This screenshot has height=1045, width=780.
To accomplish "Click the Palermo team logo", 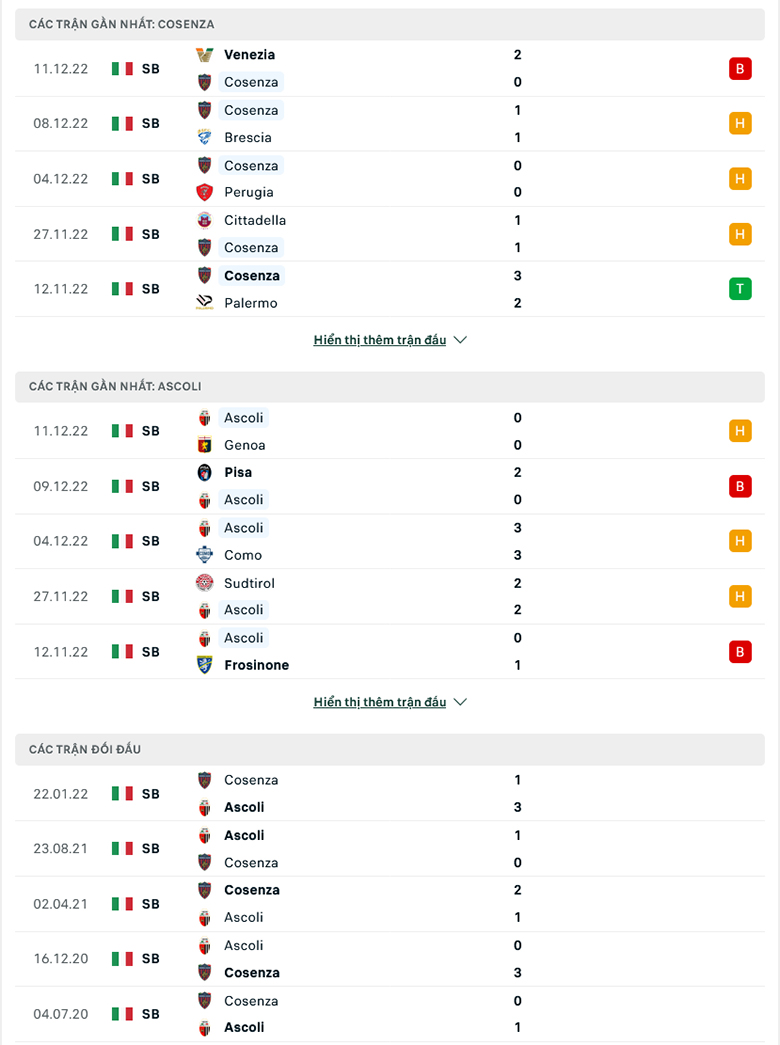I will (x=205, y=303).
